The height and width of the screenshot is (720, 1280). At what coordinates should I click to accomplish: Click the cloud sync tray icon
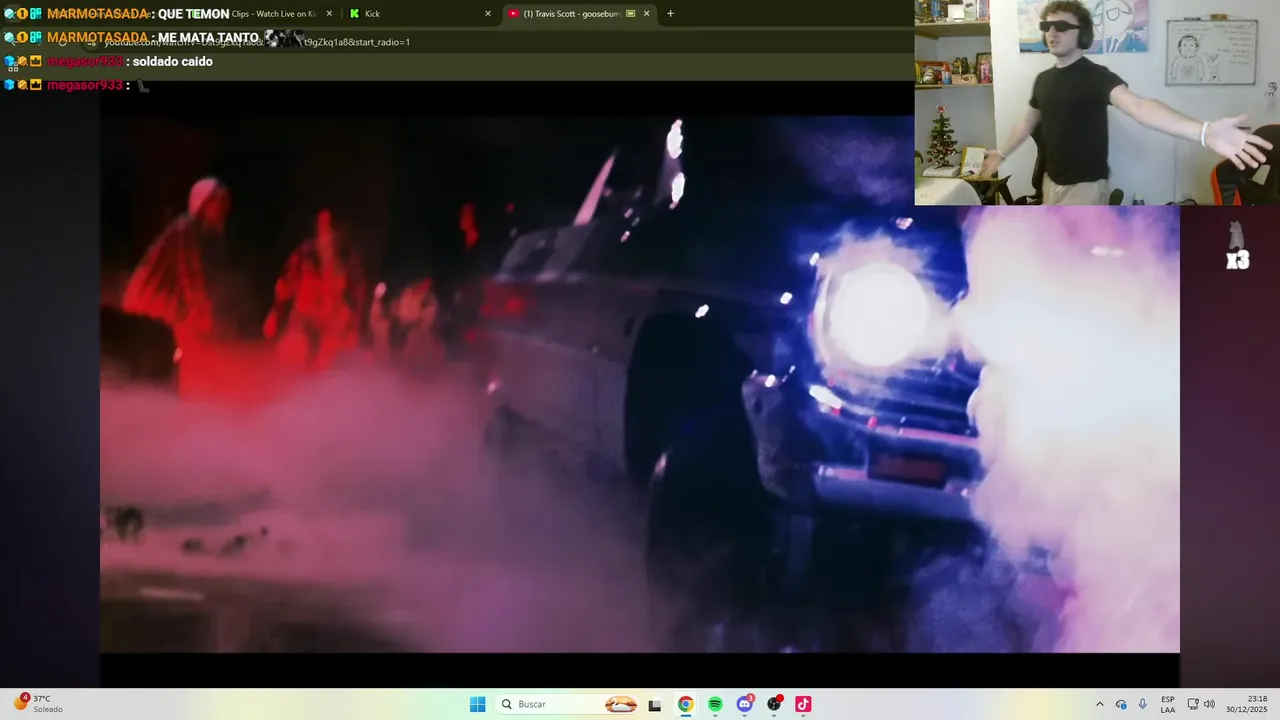tap(1121, 704)
